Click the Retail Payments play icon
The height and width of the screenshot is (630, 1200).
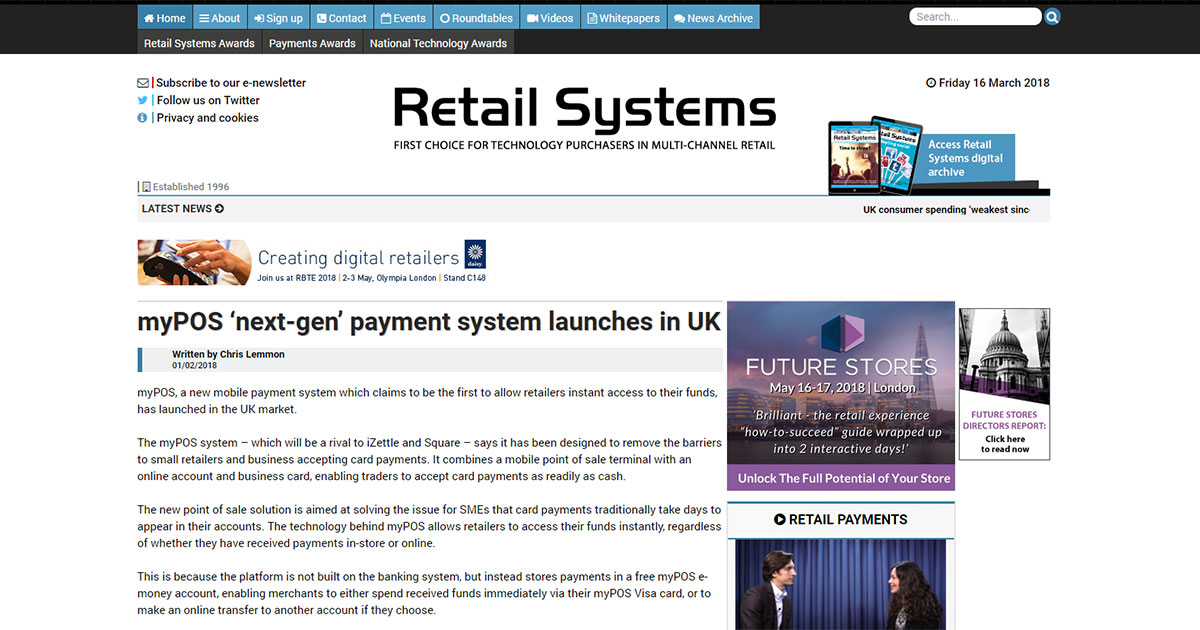pyautogui.click(x=780, y=520)
